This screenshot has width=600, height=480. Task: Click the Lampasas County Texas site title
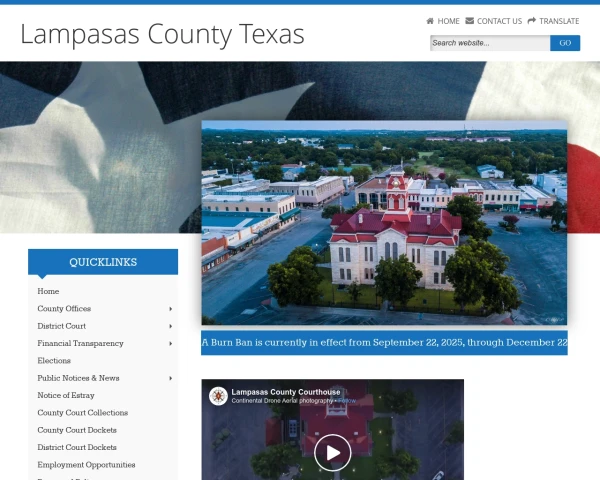tap(162, 34)
